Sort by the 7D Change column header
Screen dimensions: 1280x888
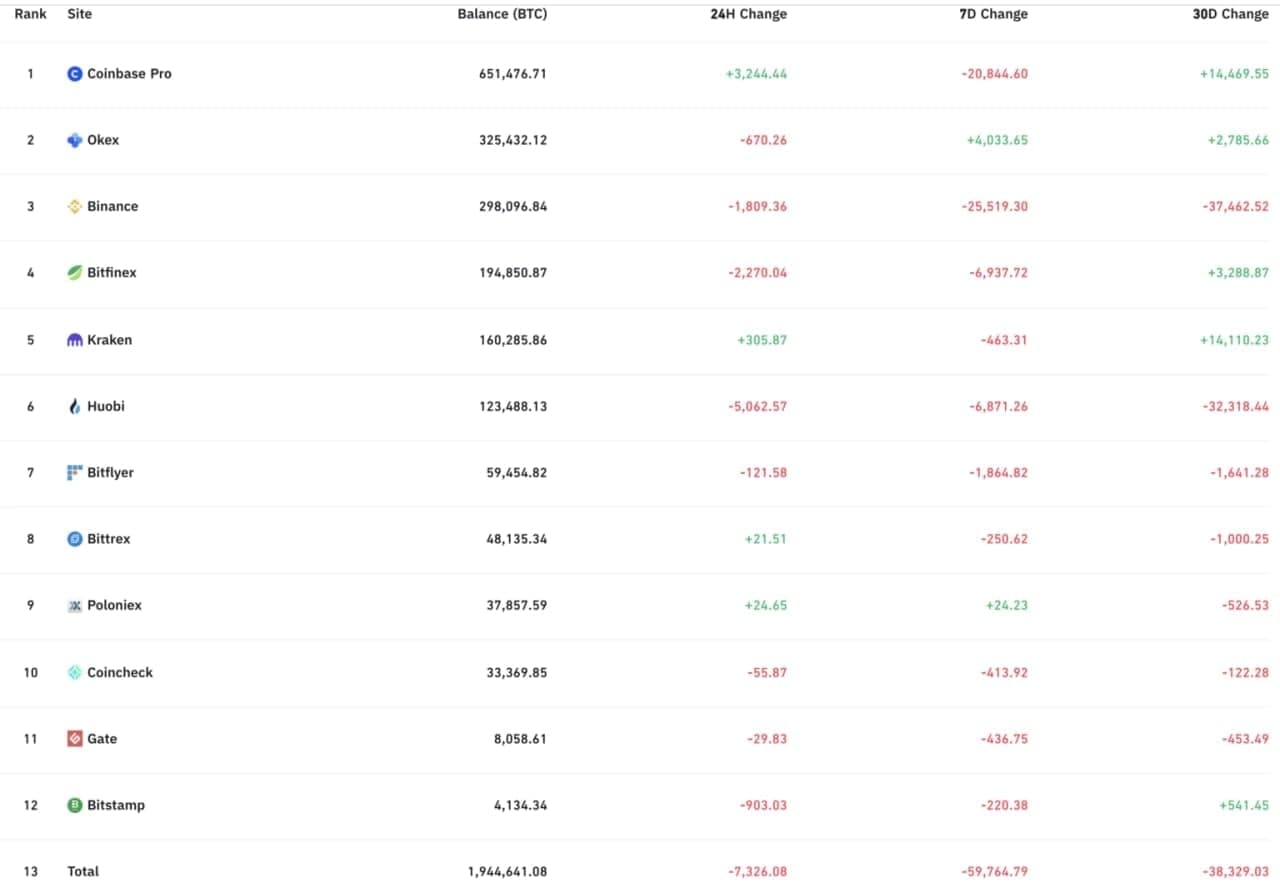tap(993, 14)
